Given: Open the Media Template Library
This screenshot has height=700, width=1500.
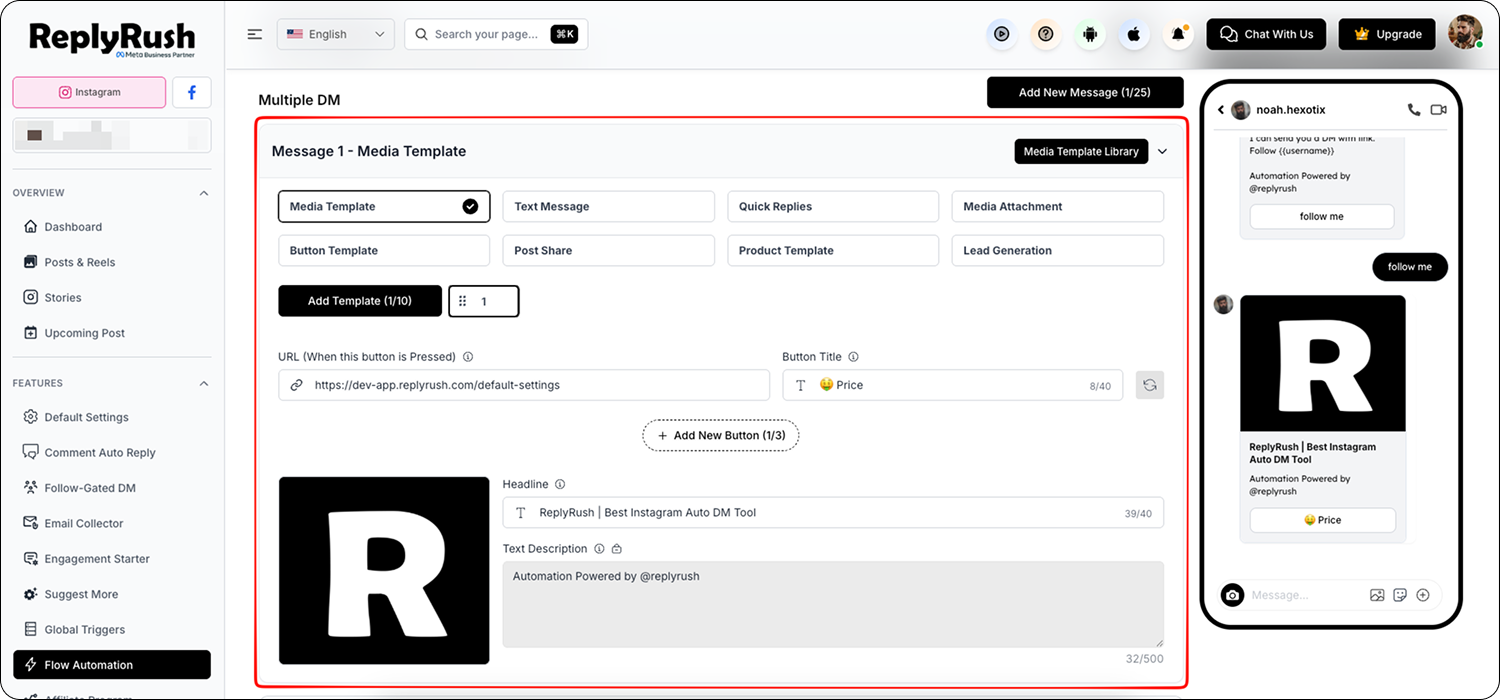Looking at the screenshot, I should 1081,152.
